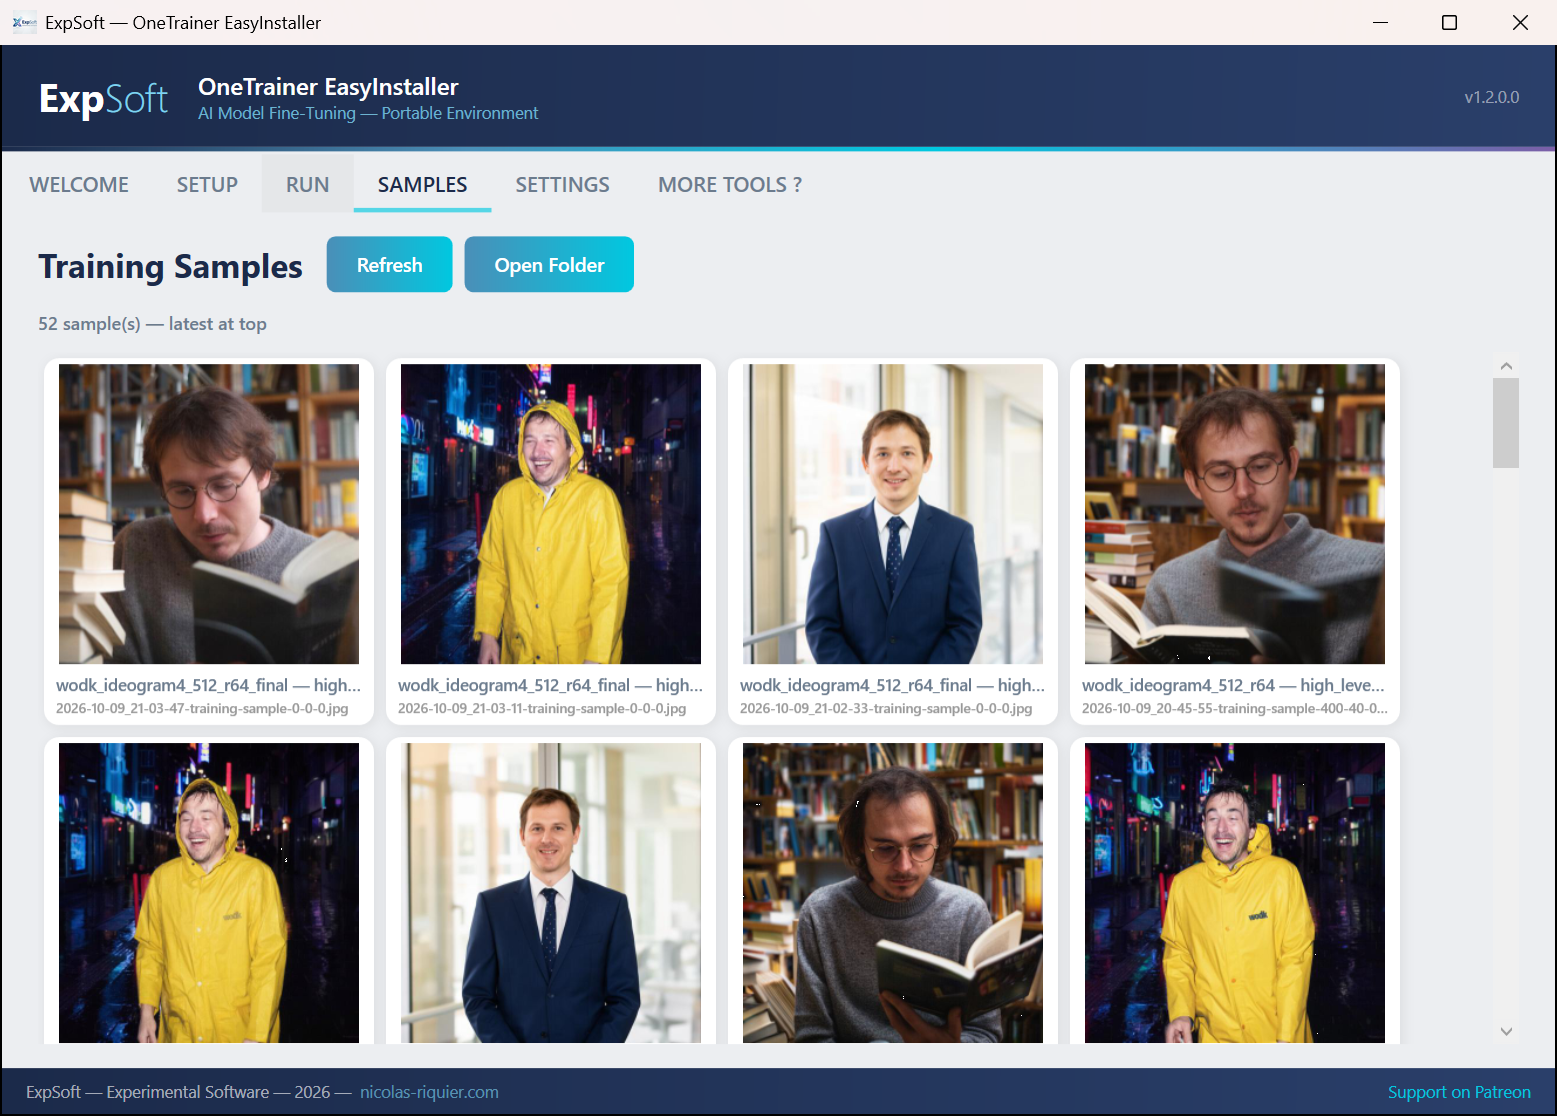Click filename 2026-10-09_21-03-11-training-sample-0-0-0.jpg

[x=542, y=708]
